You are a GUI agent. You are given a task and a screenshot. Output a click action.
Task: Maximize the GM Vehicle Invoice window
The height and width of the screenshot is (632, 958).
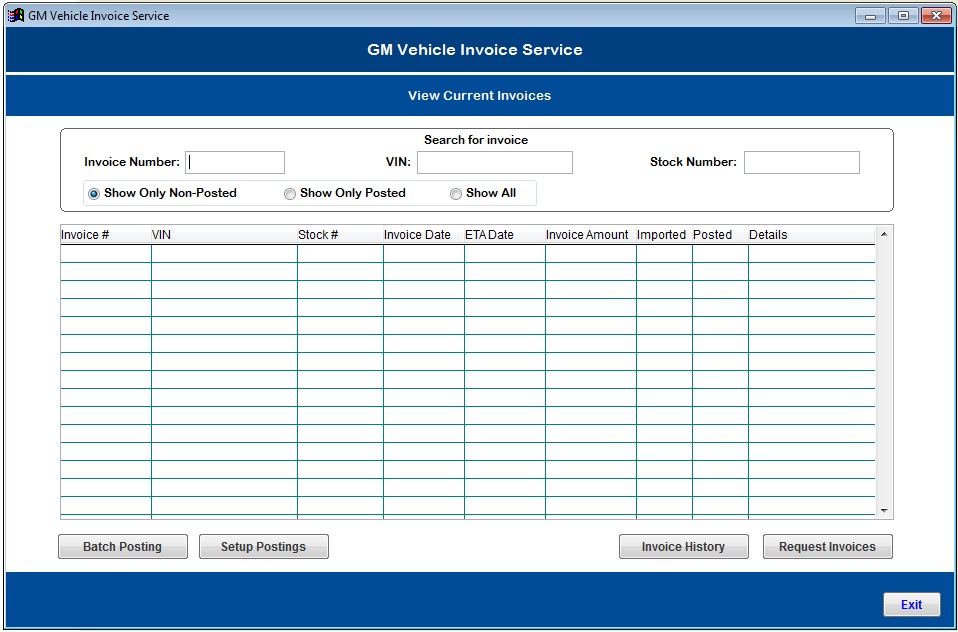point(903,15)
